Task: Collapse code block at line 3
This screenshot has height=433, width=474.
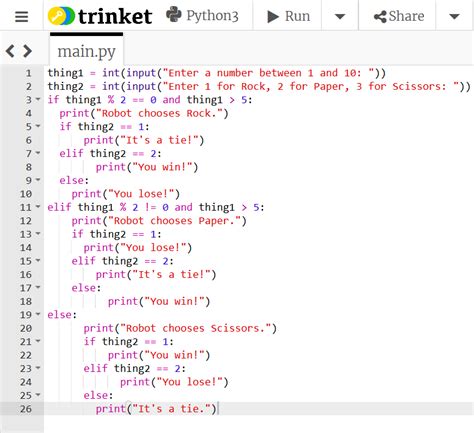Action: 38,99
